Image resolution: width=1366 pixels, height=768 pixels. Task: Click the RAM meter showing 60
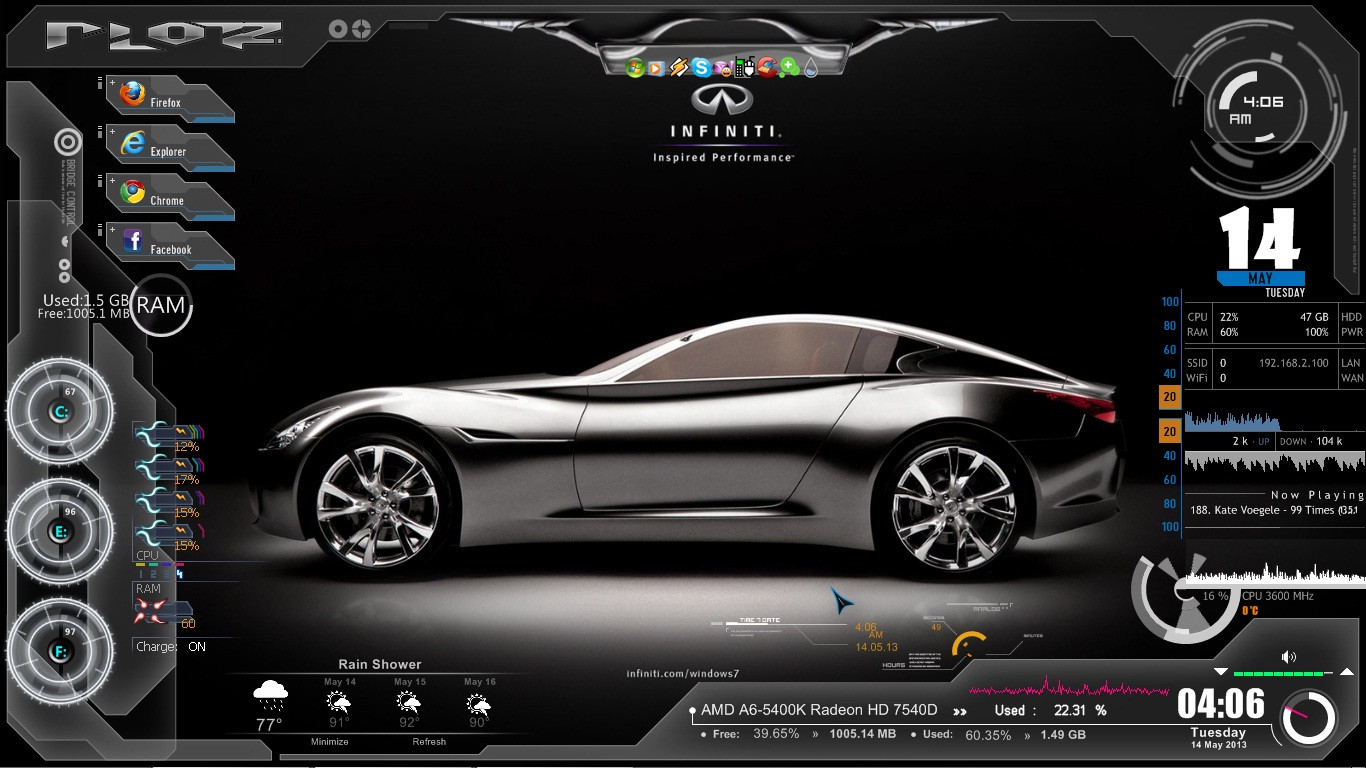[x=165, y=613]
